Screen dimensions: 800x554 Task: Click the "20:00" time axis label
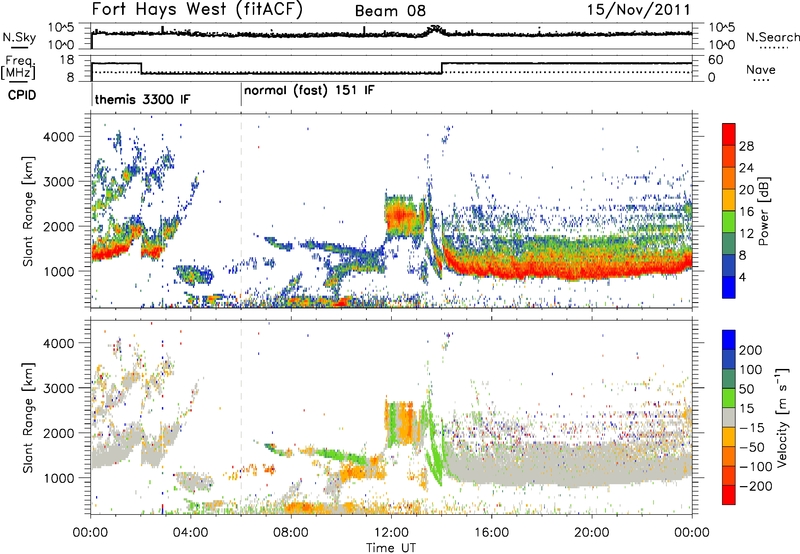592,533
